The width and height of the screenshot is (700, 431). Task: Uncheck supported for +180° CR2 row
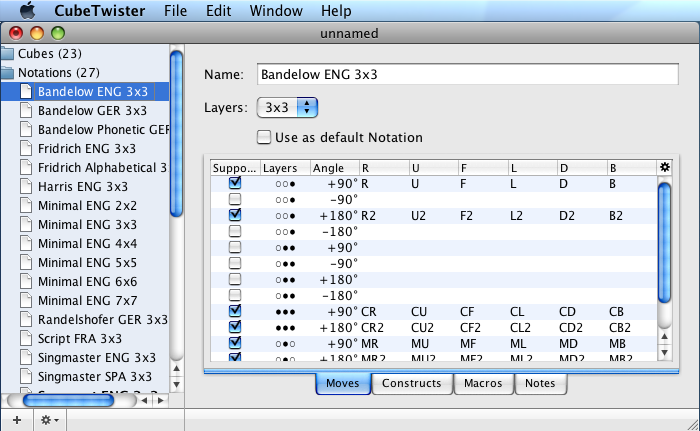coord(235,327)
